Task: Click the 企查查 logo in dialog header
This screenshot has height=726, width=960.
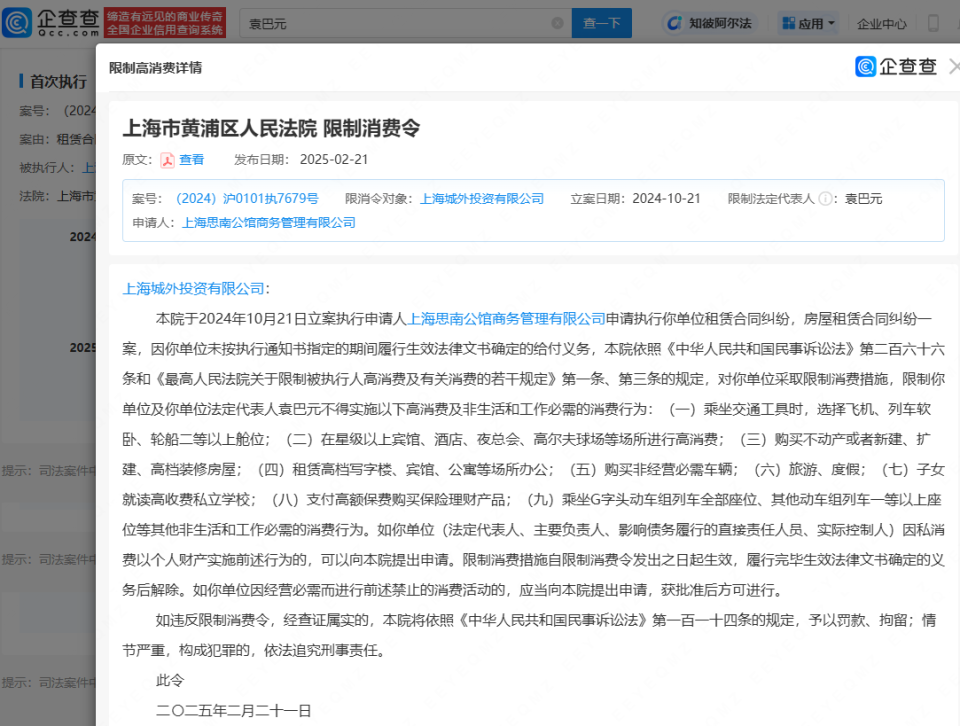Action: coord(896,66)
